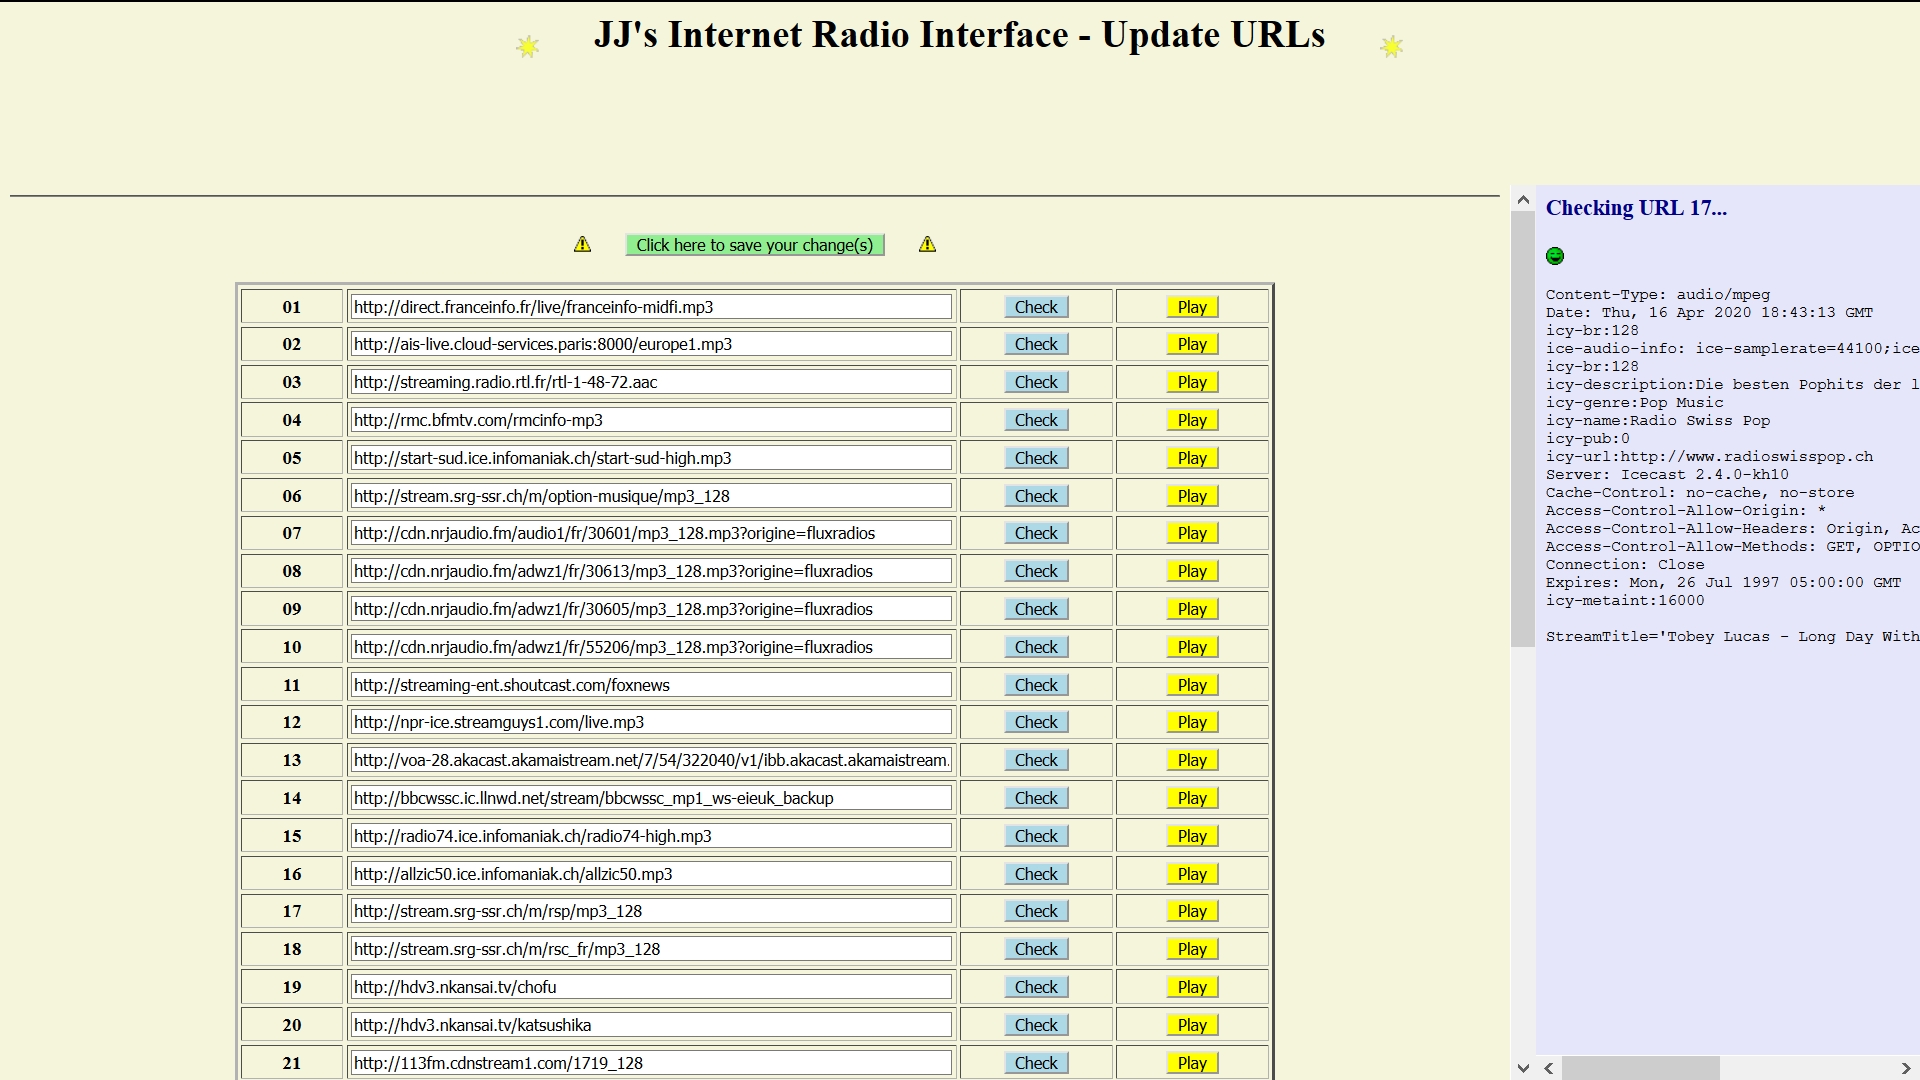Check URL 11 foxnews shoutcast stream
The height and width of the screenshot is (1080, 1920).
(x=1036, y=685)
